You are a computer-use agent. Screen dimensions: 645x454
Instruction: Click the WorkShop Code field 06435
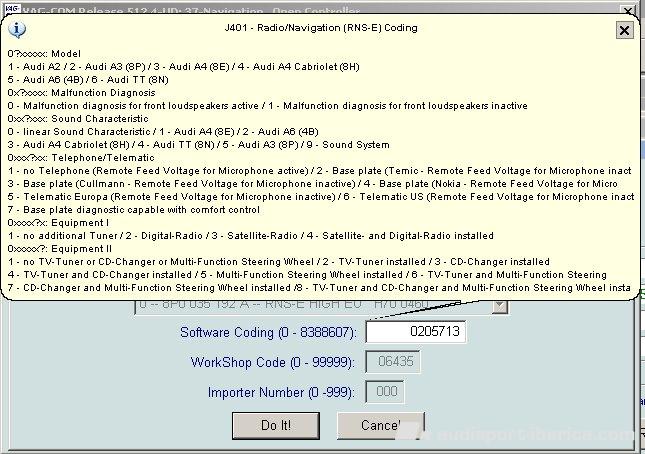point(393,362)
